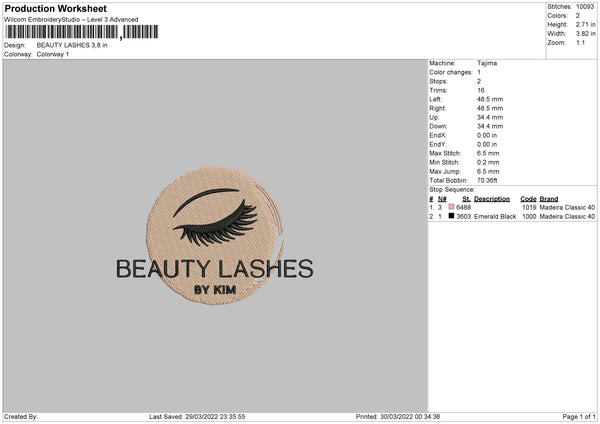The width and height of the screenshot is (600, 424).
Task: Click the barcode in the worksheet header
Action: tap(82, 32)
